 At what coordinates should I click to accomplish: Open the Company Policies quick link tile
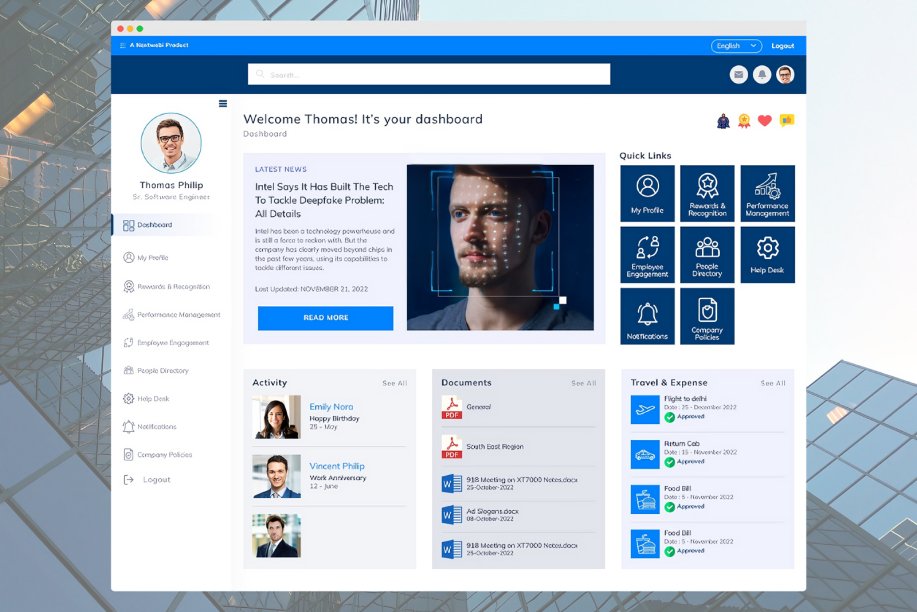[707, 316]
